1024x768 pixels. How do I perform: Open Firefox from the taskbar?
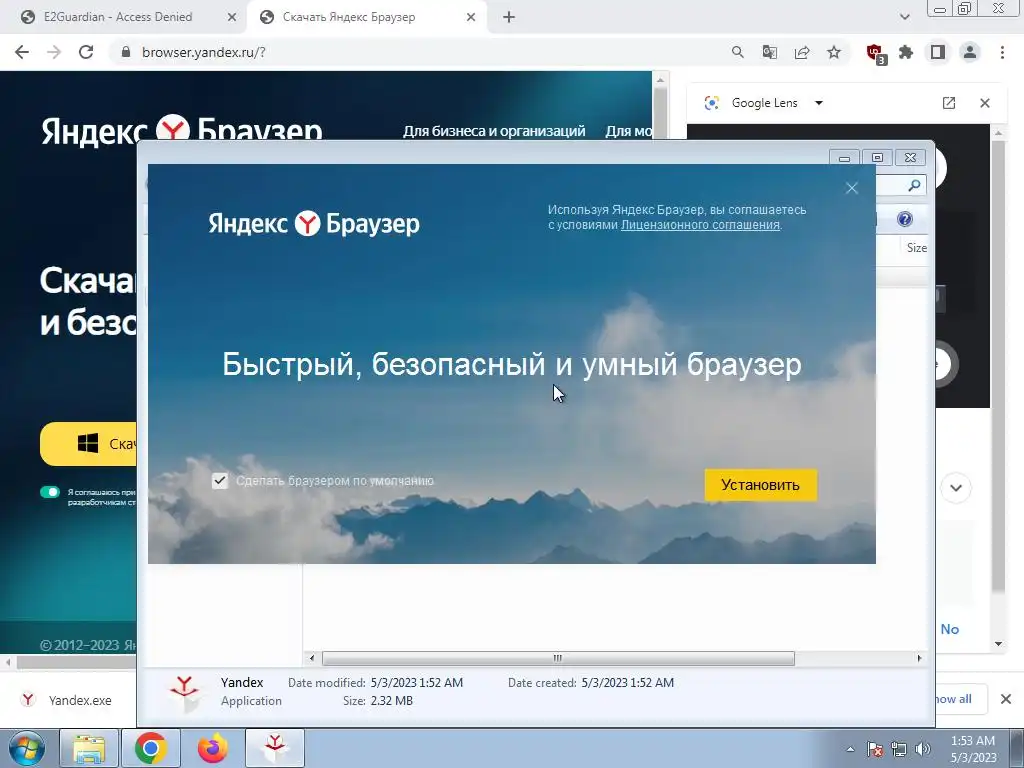click(x=213, y=748)
